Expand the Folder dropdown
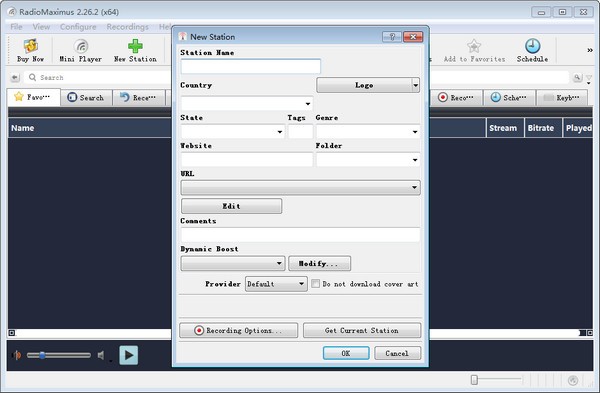The width and height of the screenshot is (600, 393). tap(415, 160)
